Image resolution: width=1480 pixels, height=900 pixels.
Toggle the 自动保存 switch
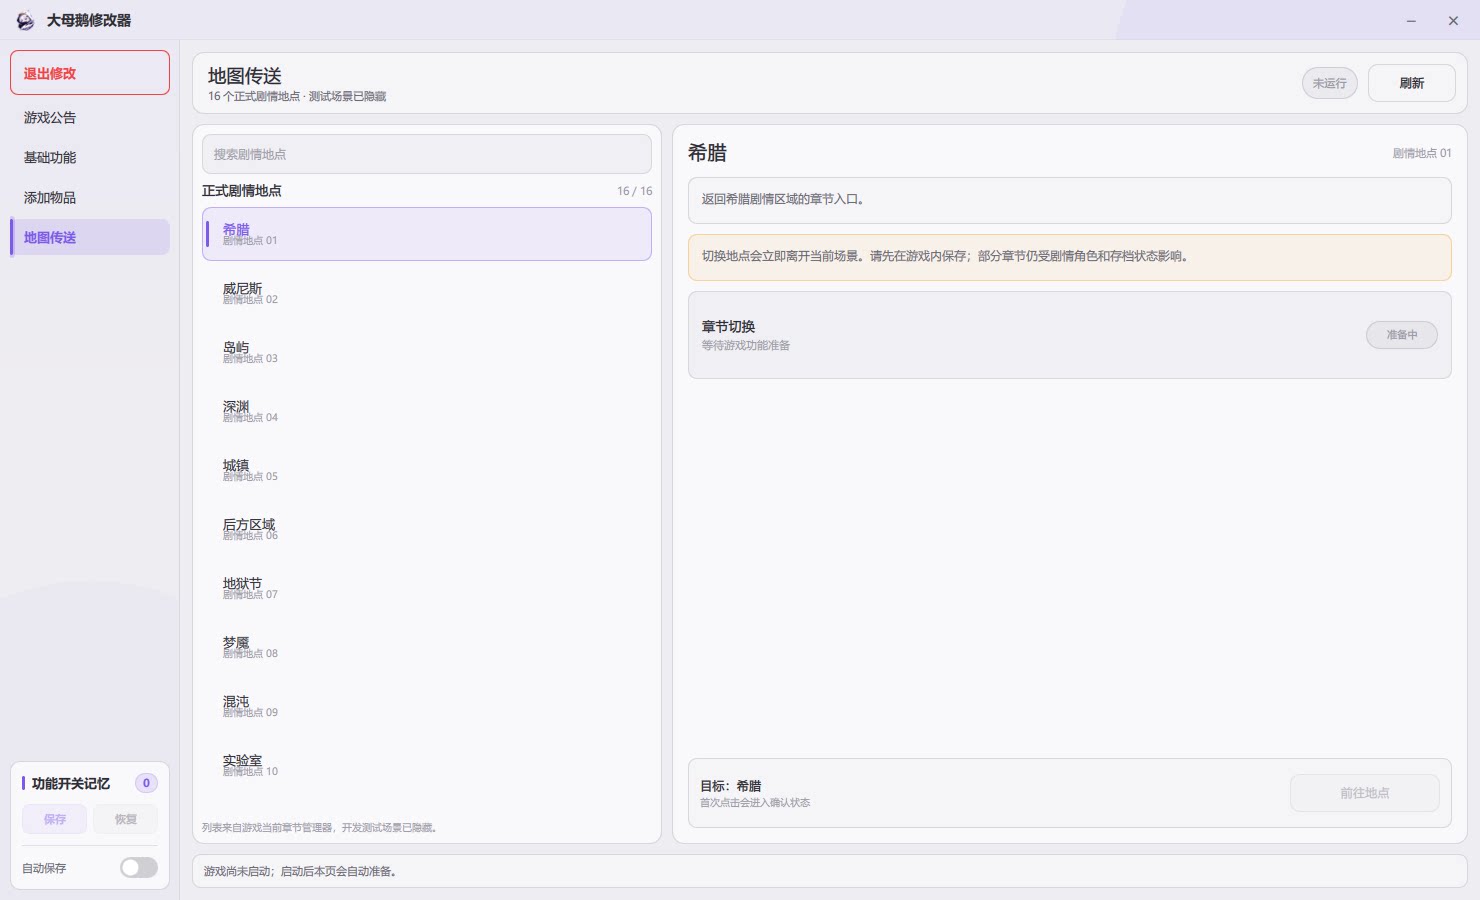[x=139, y=868]
